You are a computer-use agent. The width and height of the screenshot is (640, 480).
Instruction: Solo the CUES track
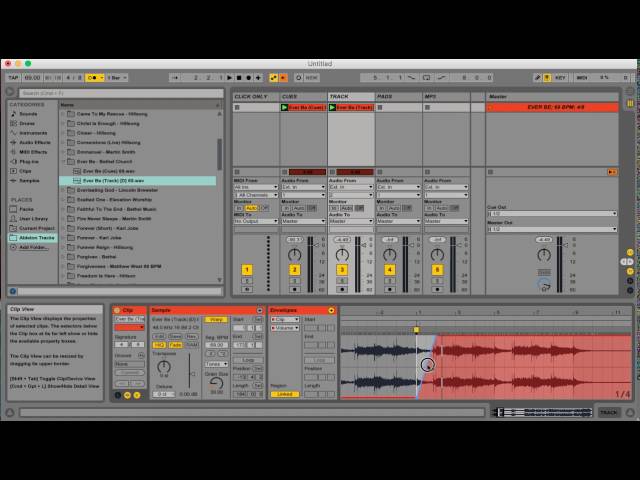tap(295, 281)
